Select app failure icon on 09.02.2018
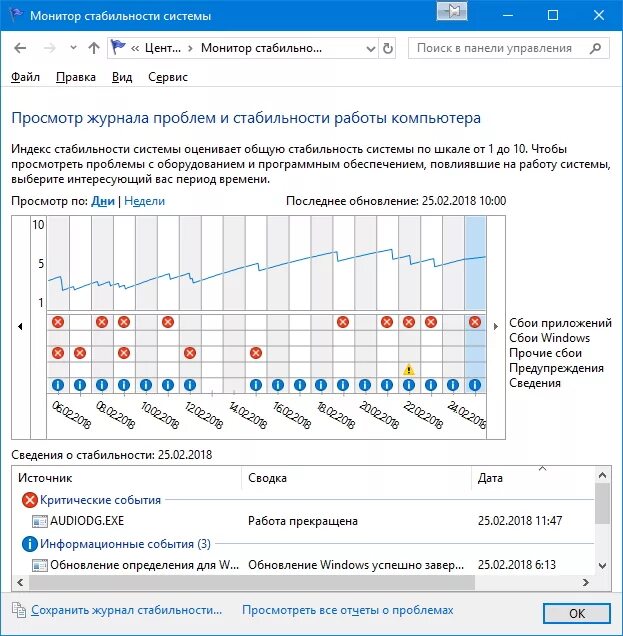The width and height of the screenshot is (623, 636). [124, 322]
